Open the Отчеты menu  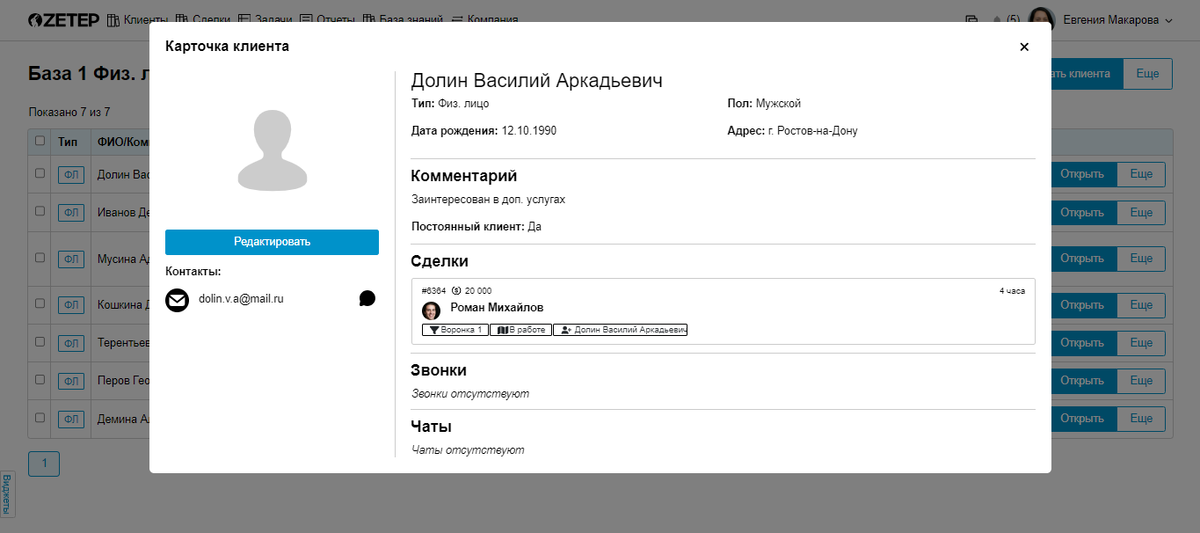(329, 20)
